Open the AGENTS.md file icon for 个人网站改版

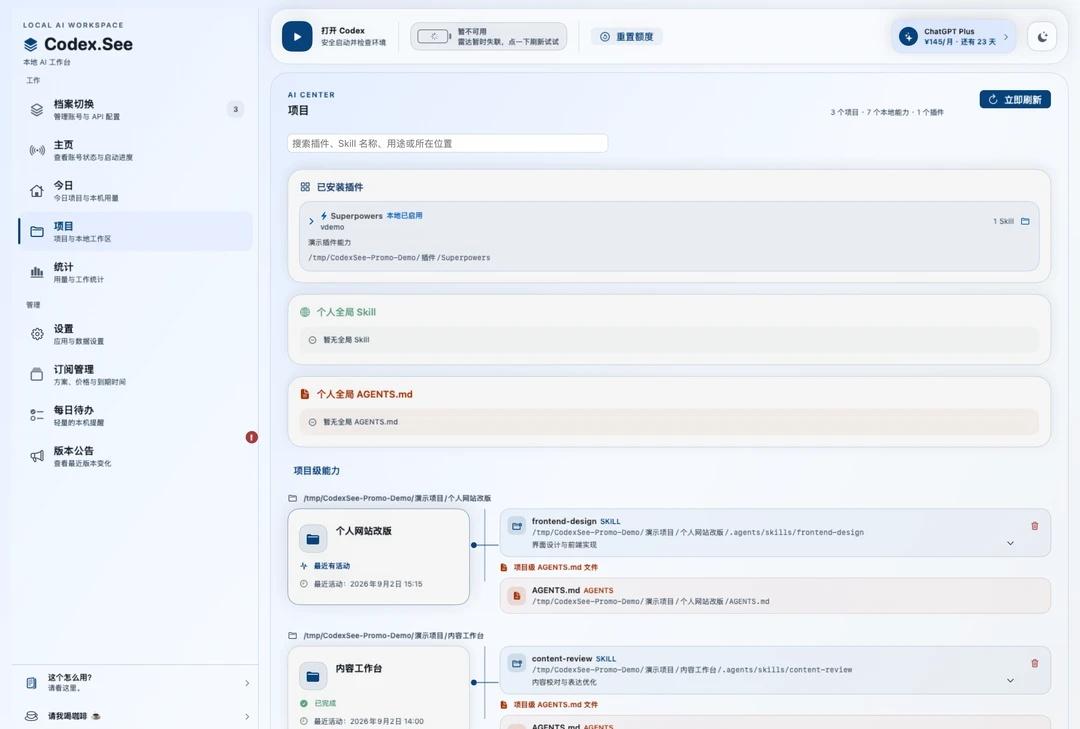coord(516,595)
